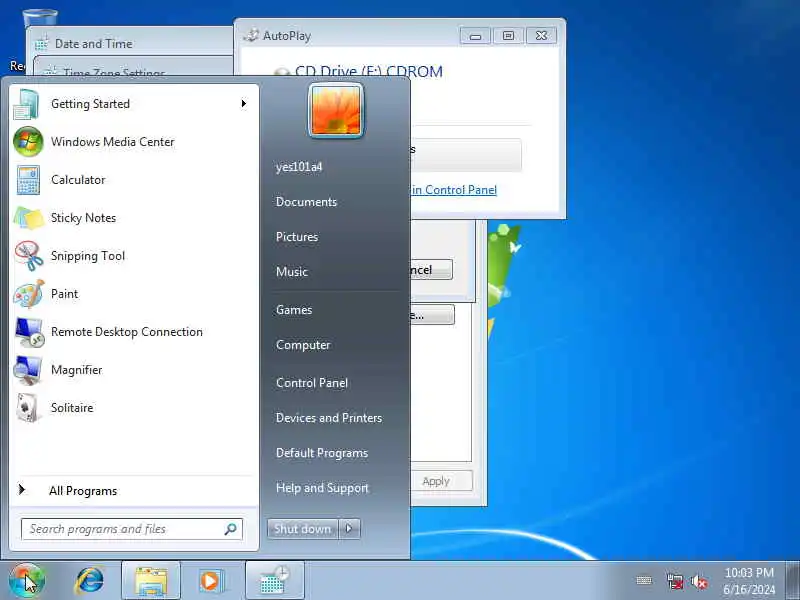Expand the Getting Started submenu arrow
This screenshot has width=800, height=600.
[x=244, y=104]
